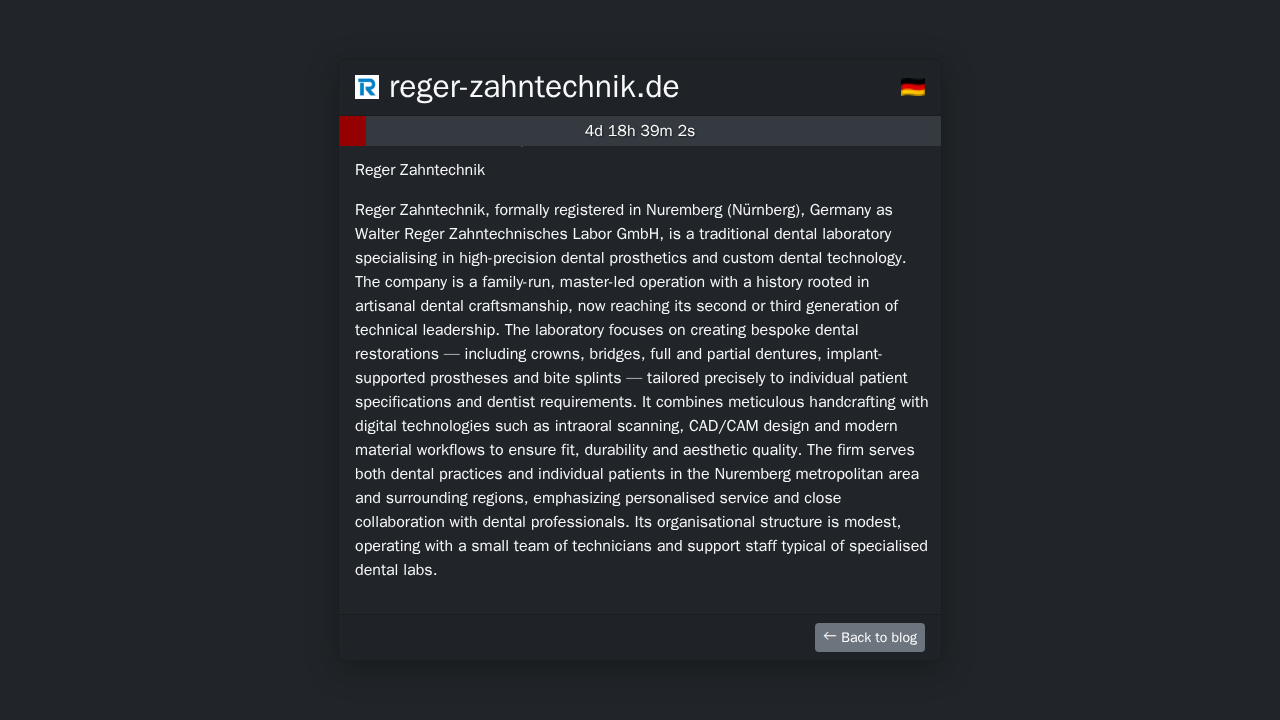Click the final words 'dental labs.'
Viewport: 1280px width, 720px height.
[396, 570]
